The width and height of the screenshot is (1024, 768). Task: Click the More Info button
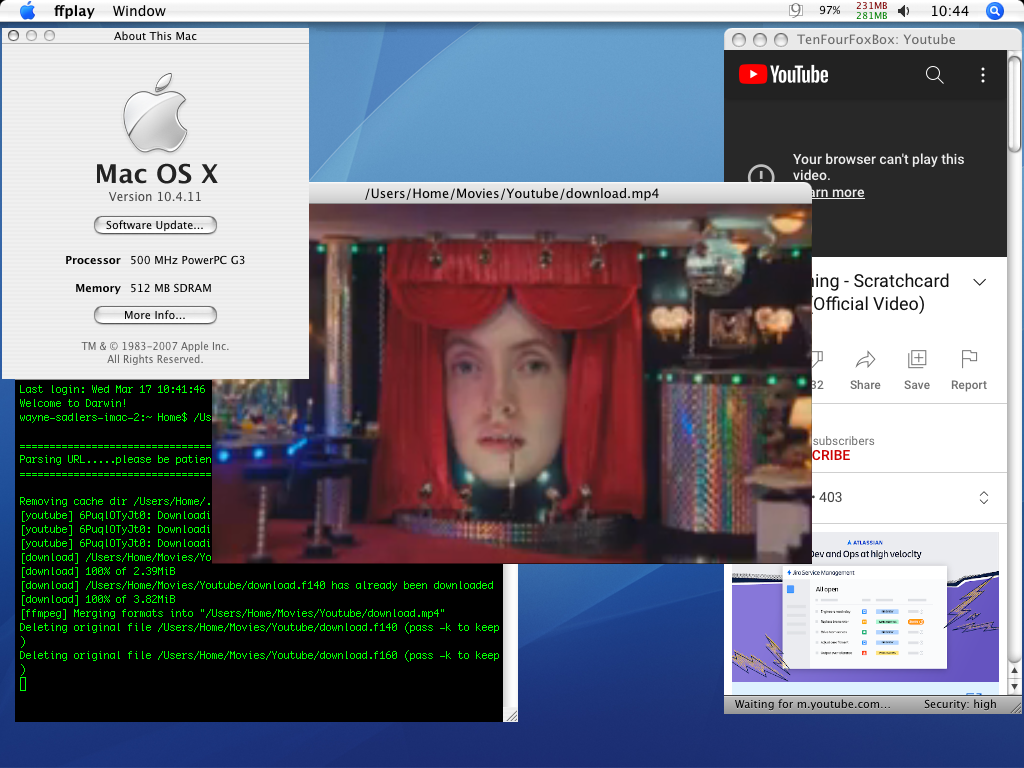[x=155, y=315]
